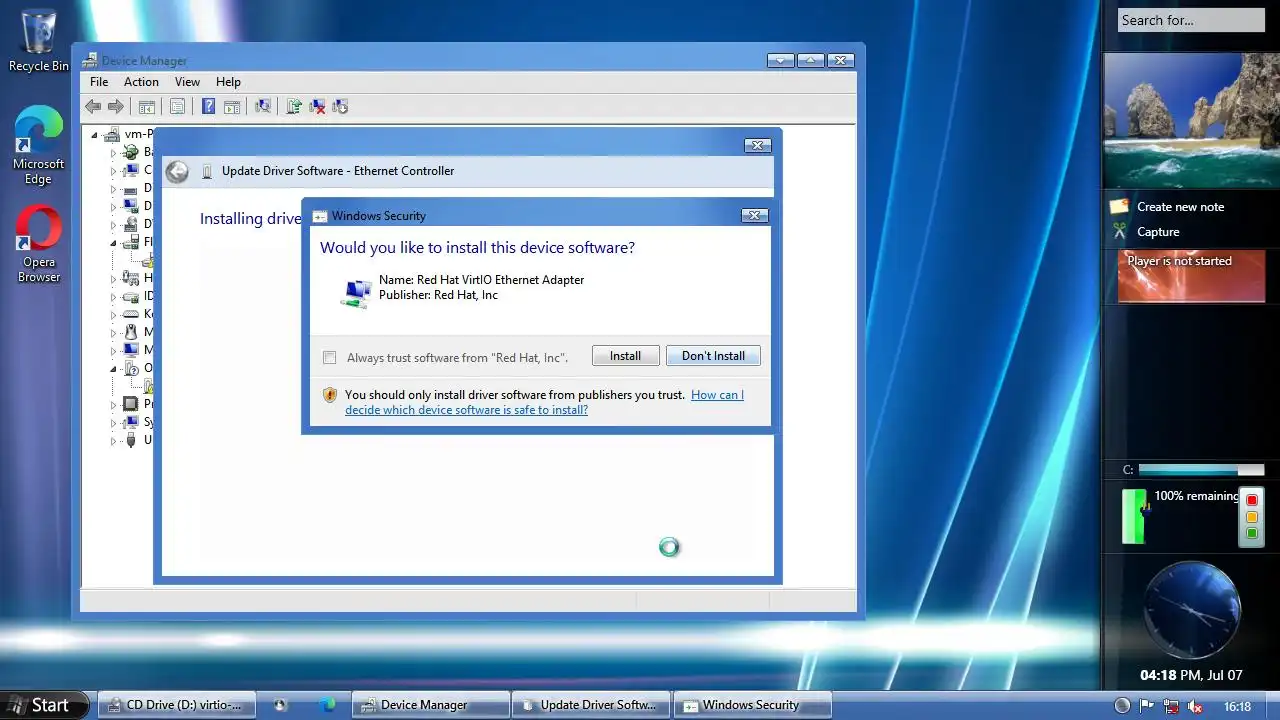Expand the Universal Serial Bus node
Viewport: 1280px width, 720px height.
113,441
